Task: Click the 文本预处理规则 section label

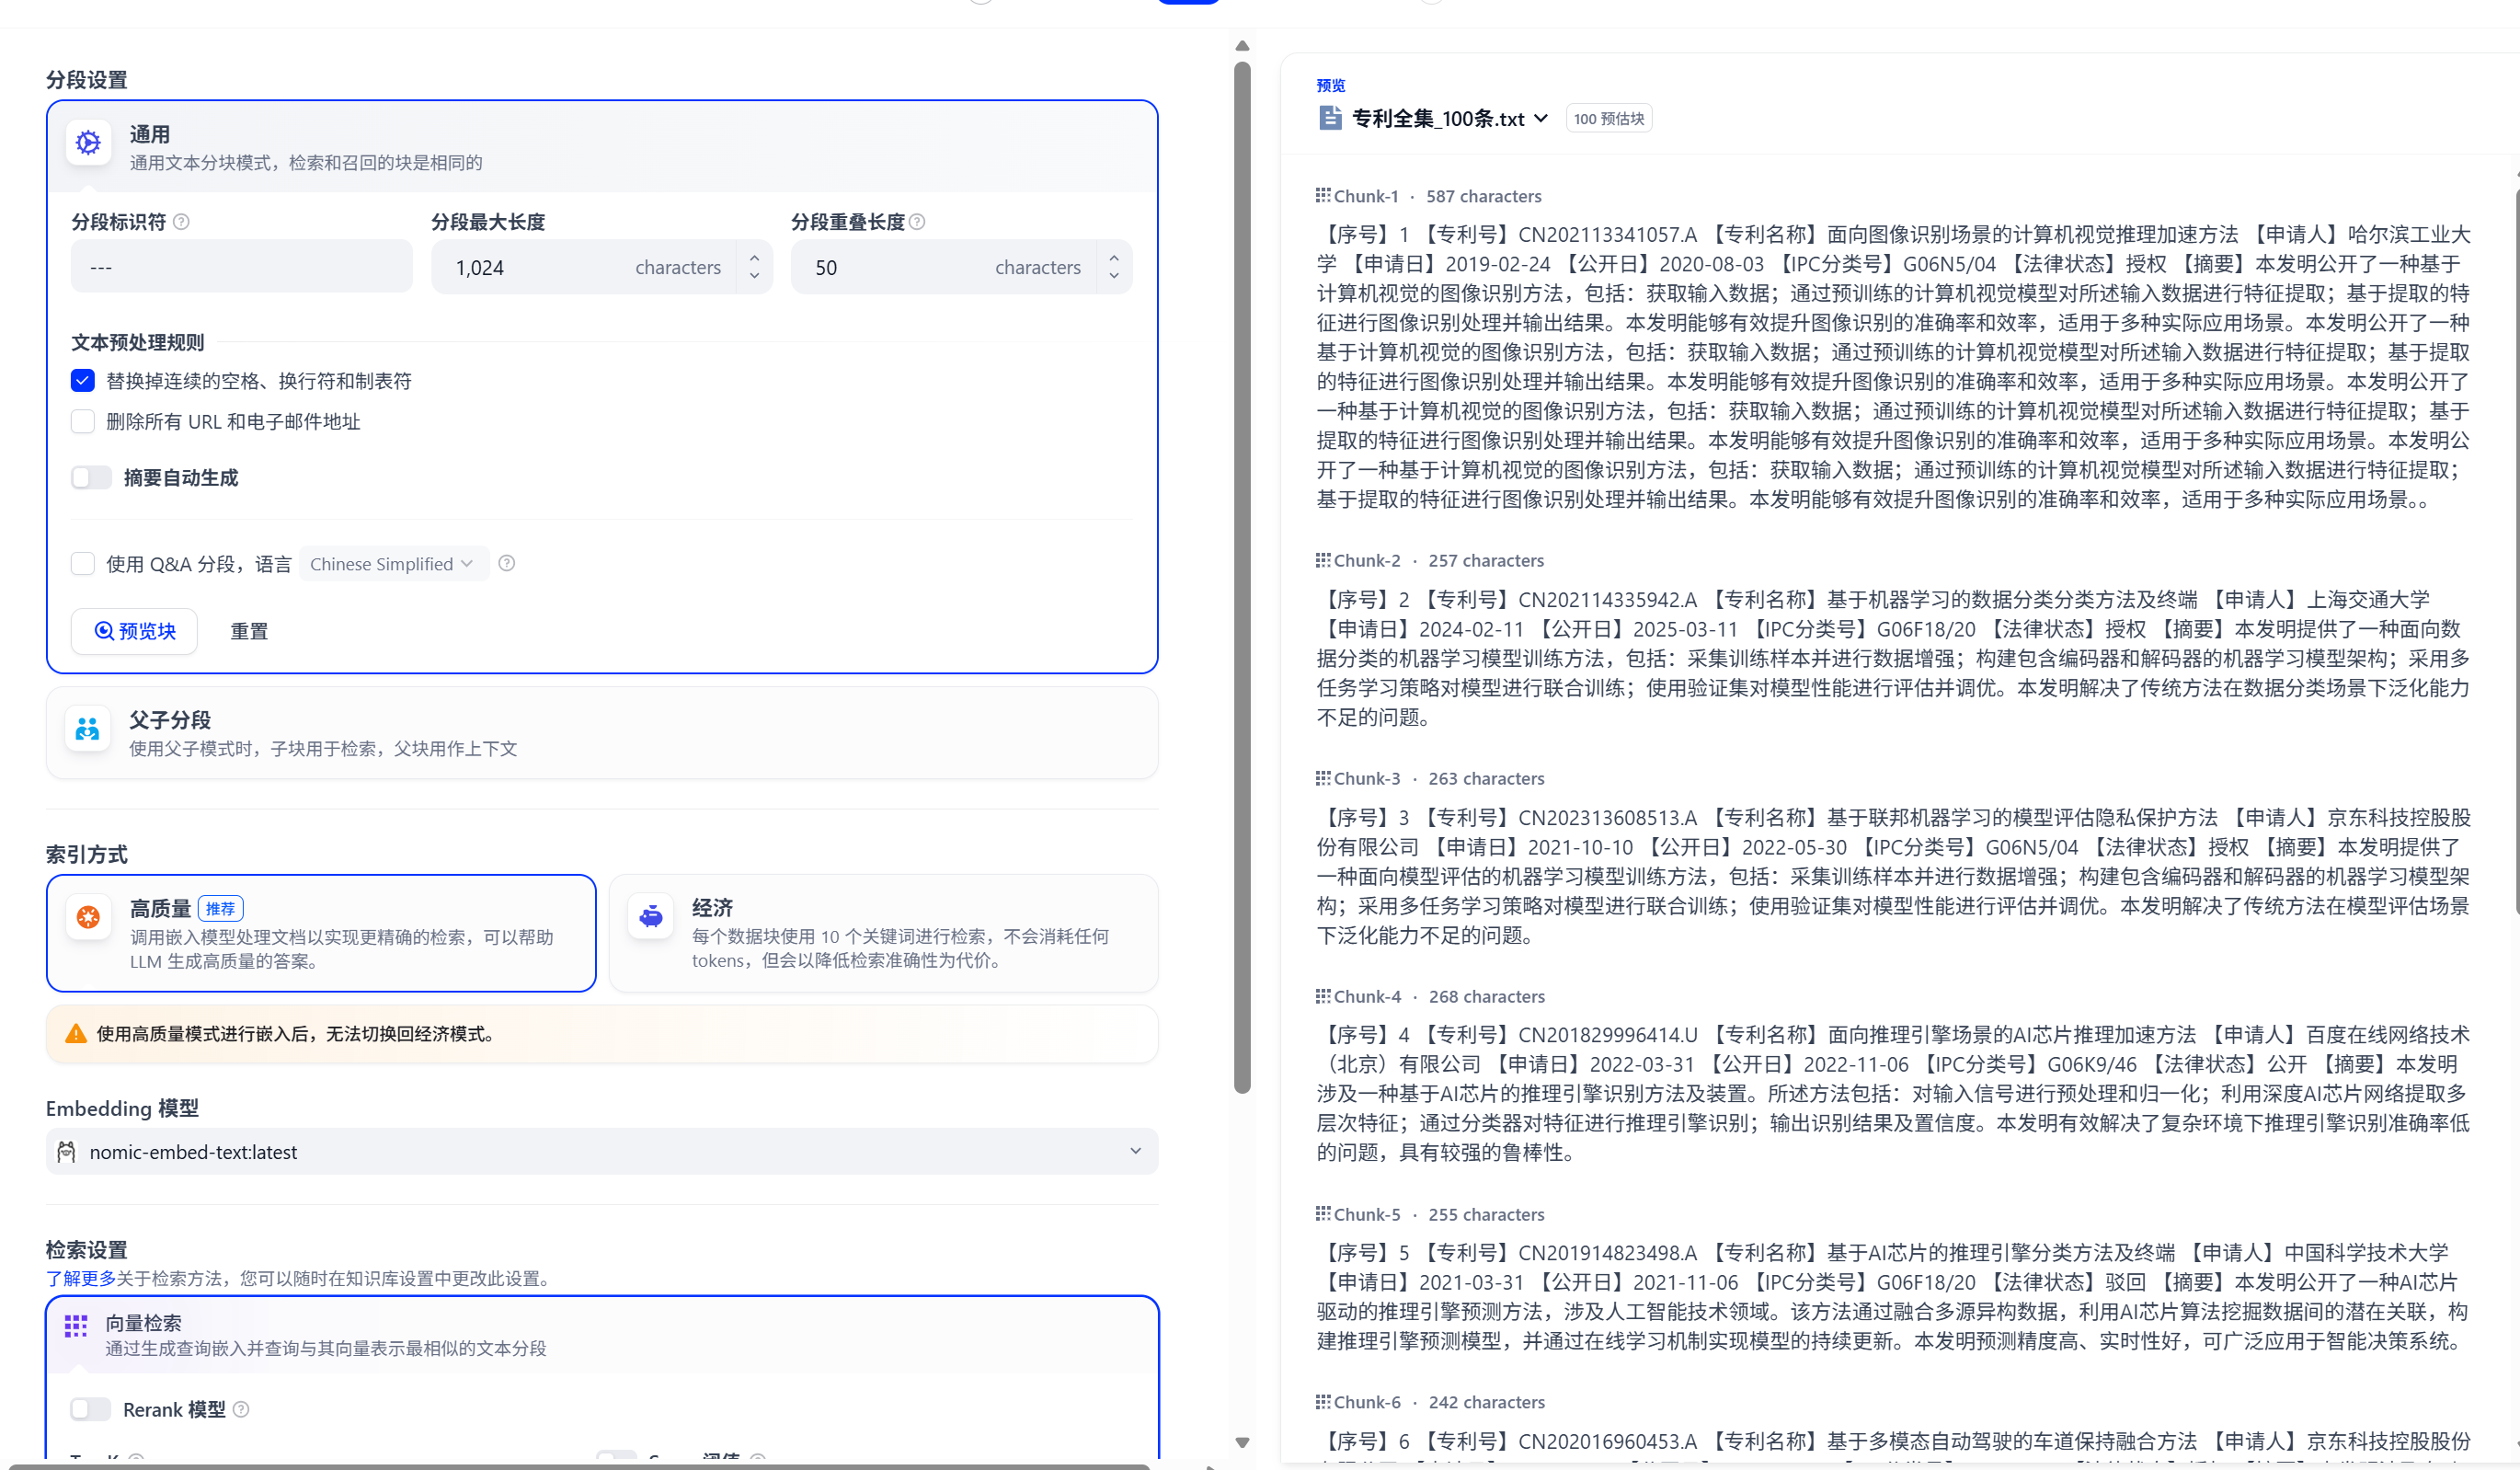Action: tap(138, 343)
